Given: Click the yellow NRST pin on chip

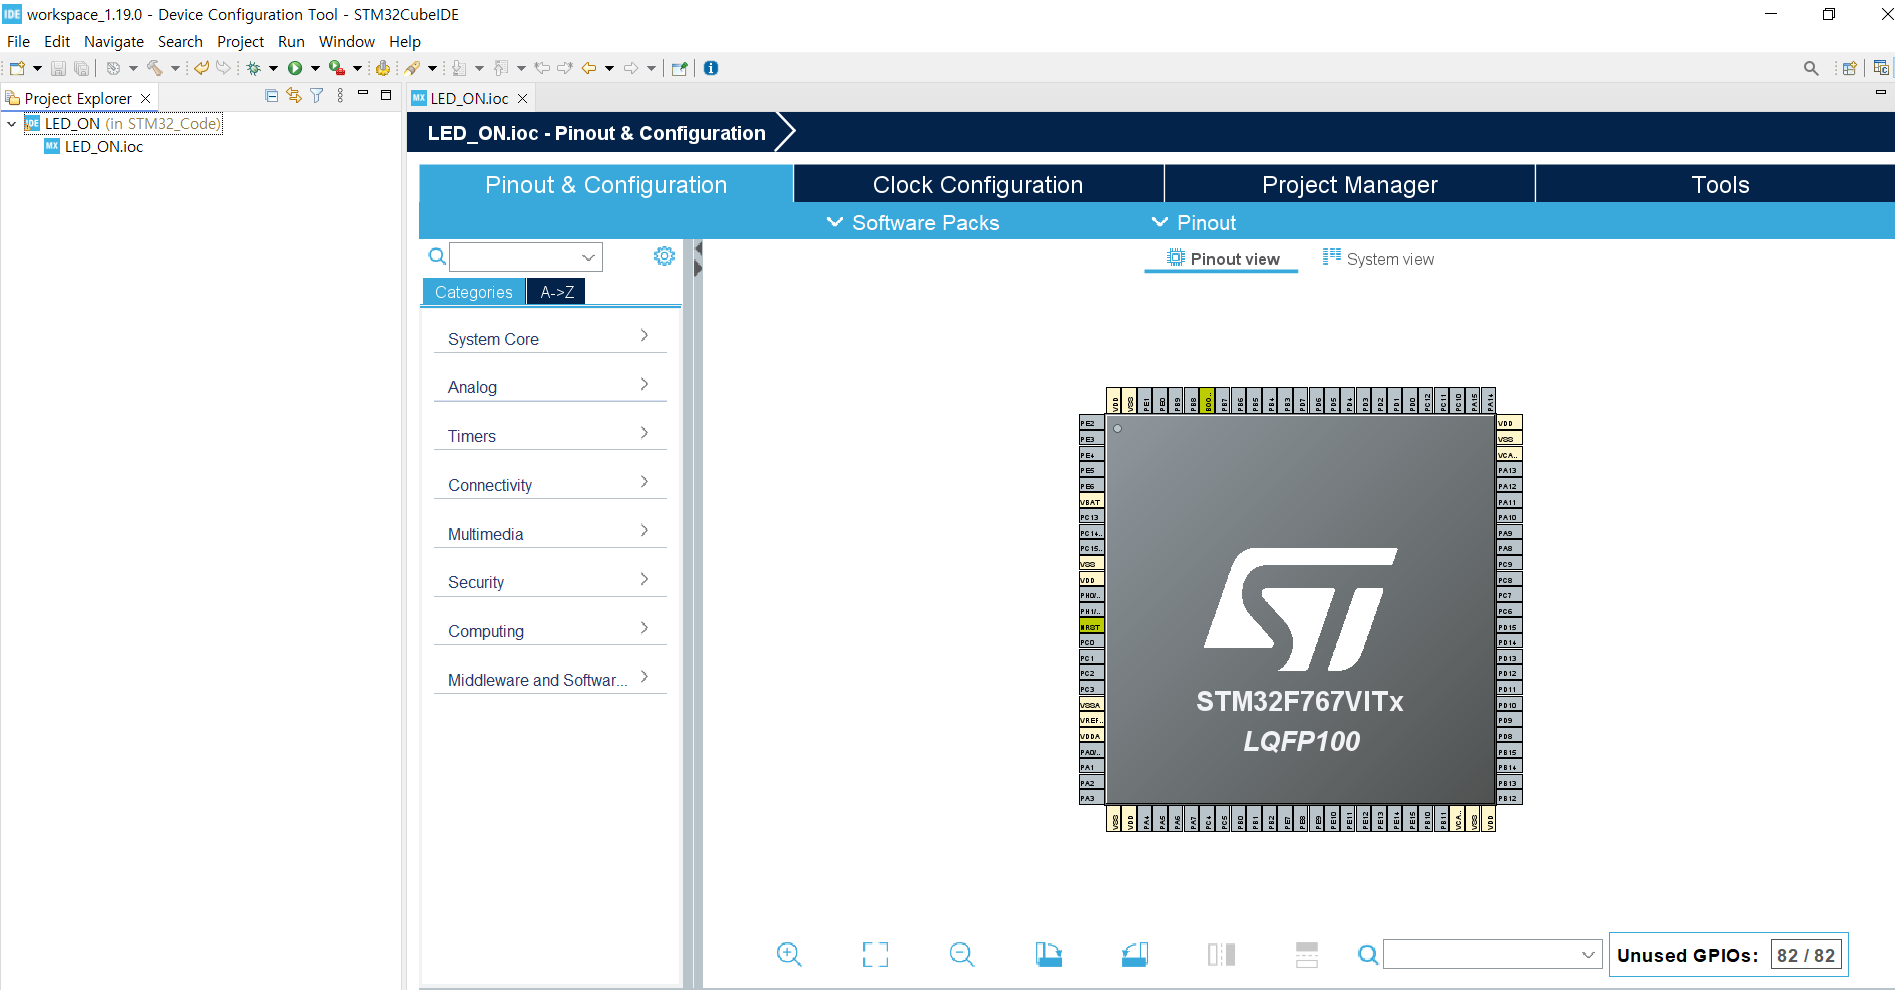Looking at the screenshot, I should (1091, 626).
